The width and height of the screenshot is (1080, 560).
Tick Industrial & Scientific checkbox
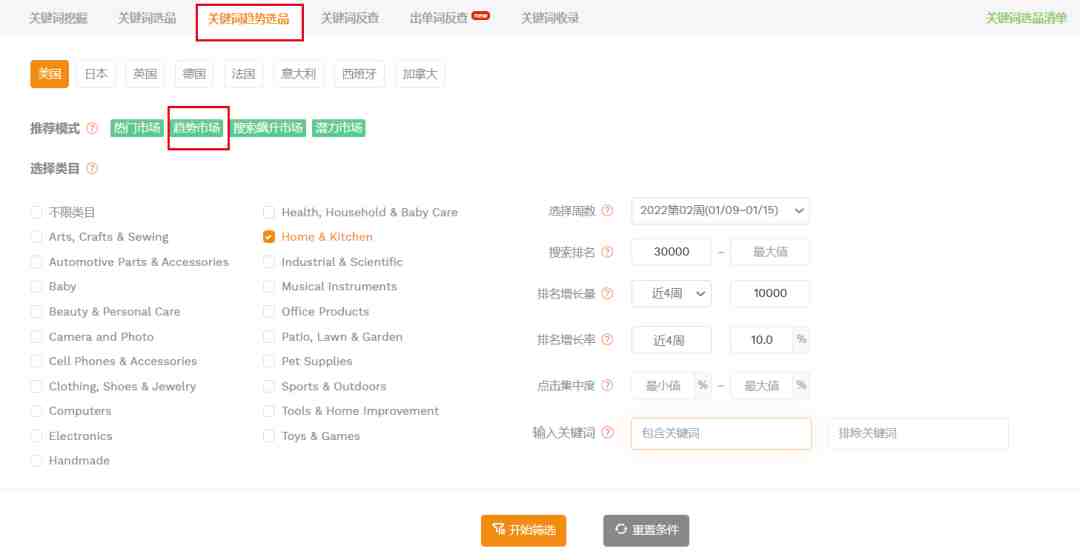tap(269, 262)
